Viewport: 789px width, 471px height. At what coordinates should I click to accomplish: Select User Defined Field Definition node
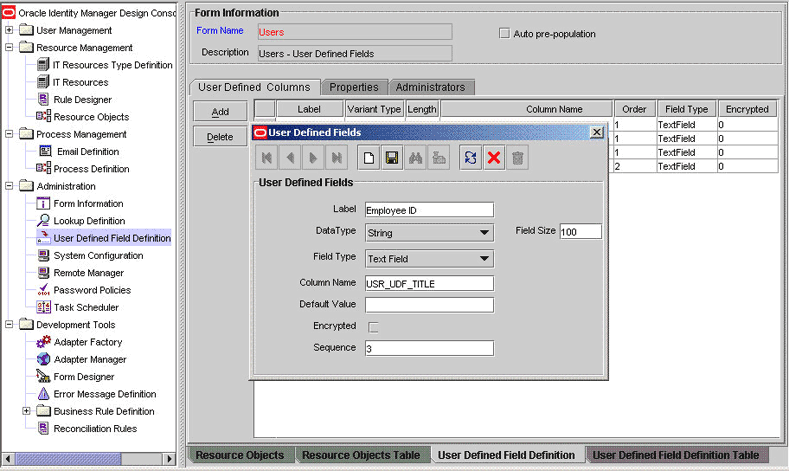(112, 238)
